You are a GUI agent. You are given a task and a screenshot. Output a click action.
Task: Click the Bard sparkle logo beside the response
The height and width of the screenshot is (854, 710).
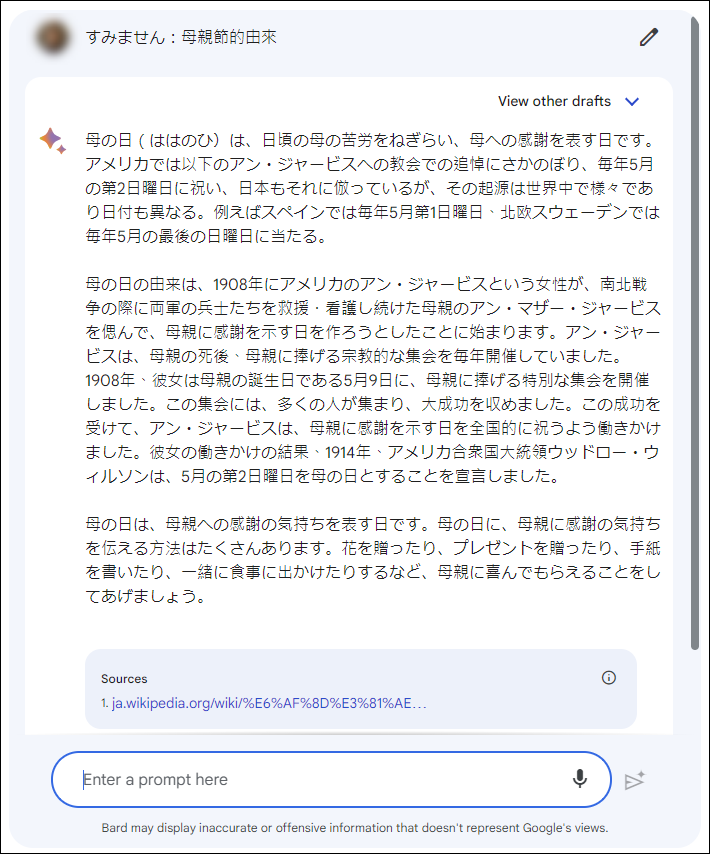(x=53, y=141)
